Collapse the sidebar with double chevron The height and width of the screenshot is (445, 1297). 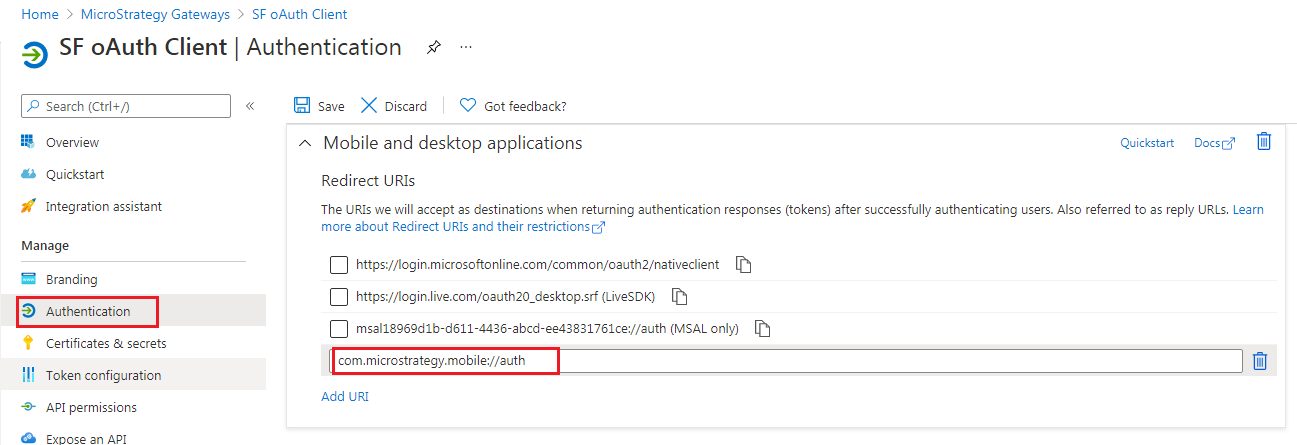tap(250, 106)
